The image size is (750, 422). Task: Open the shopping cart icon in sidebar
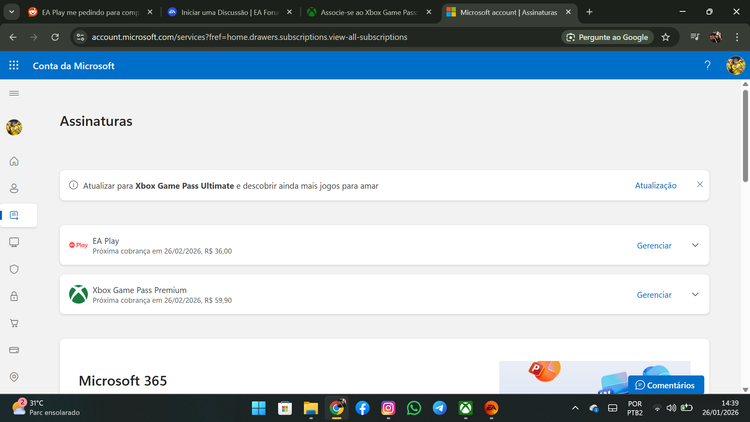(x=14, y=323)
